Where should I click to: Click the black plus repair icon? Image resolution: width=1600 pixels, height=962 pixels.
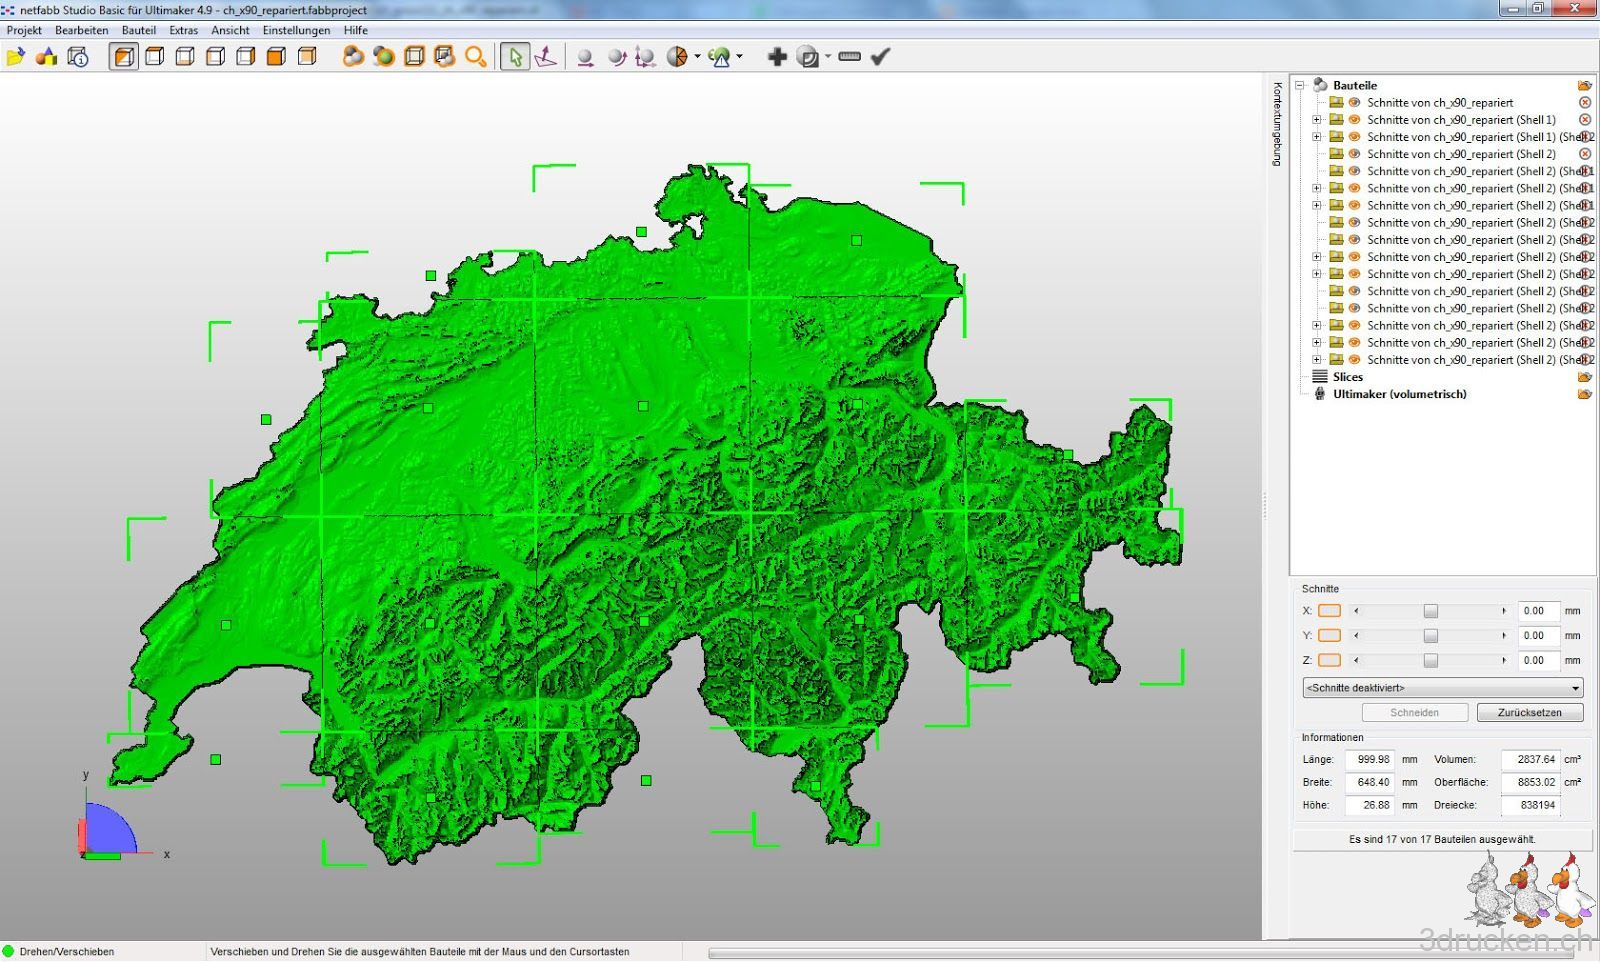click(x=777, y=57)
